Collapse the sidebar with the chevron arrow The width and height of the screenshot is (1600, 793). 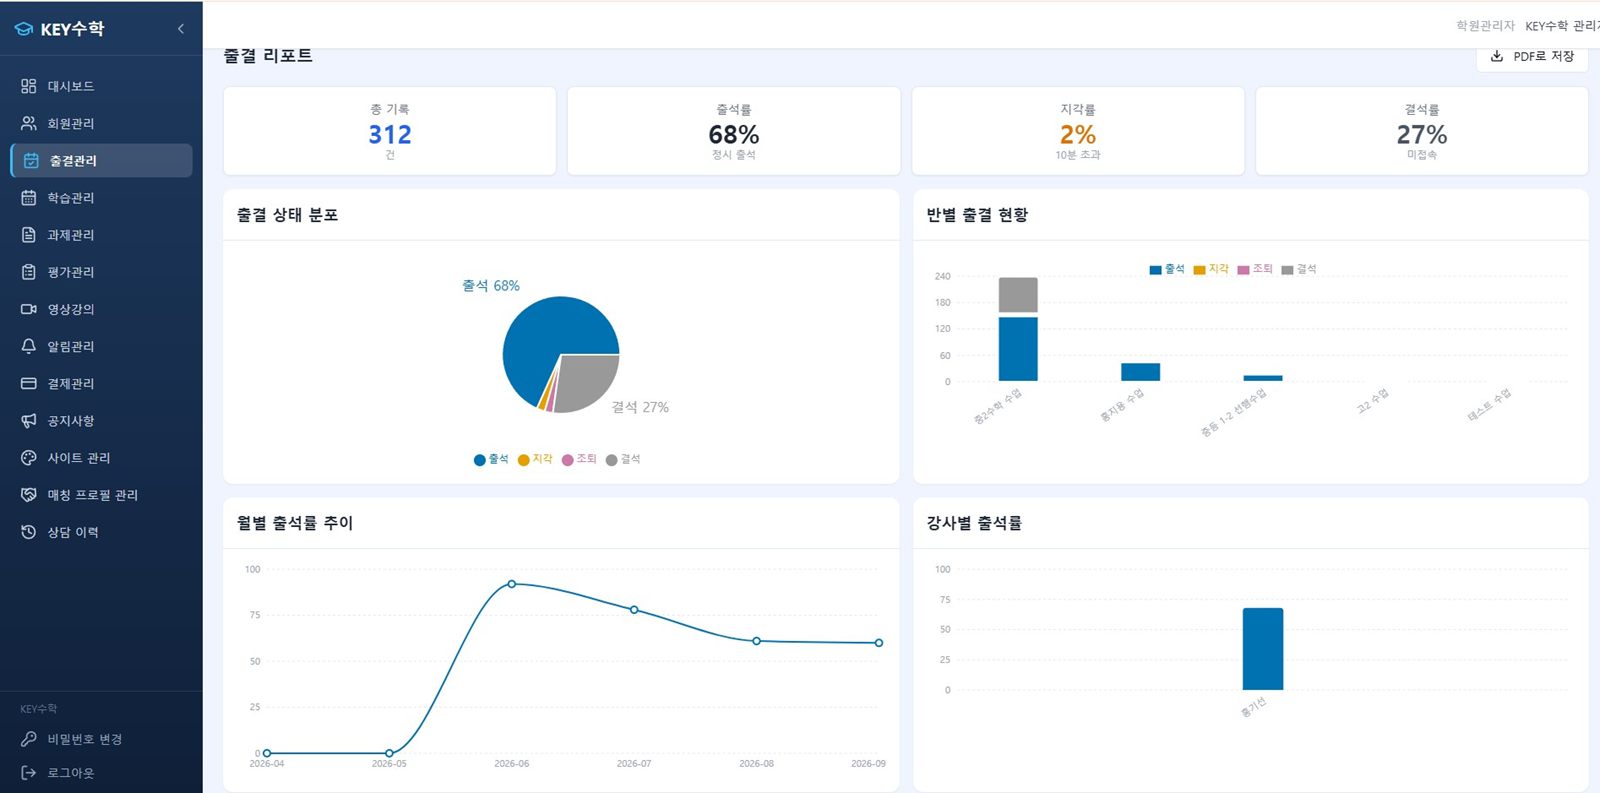click(181, 29)
